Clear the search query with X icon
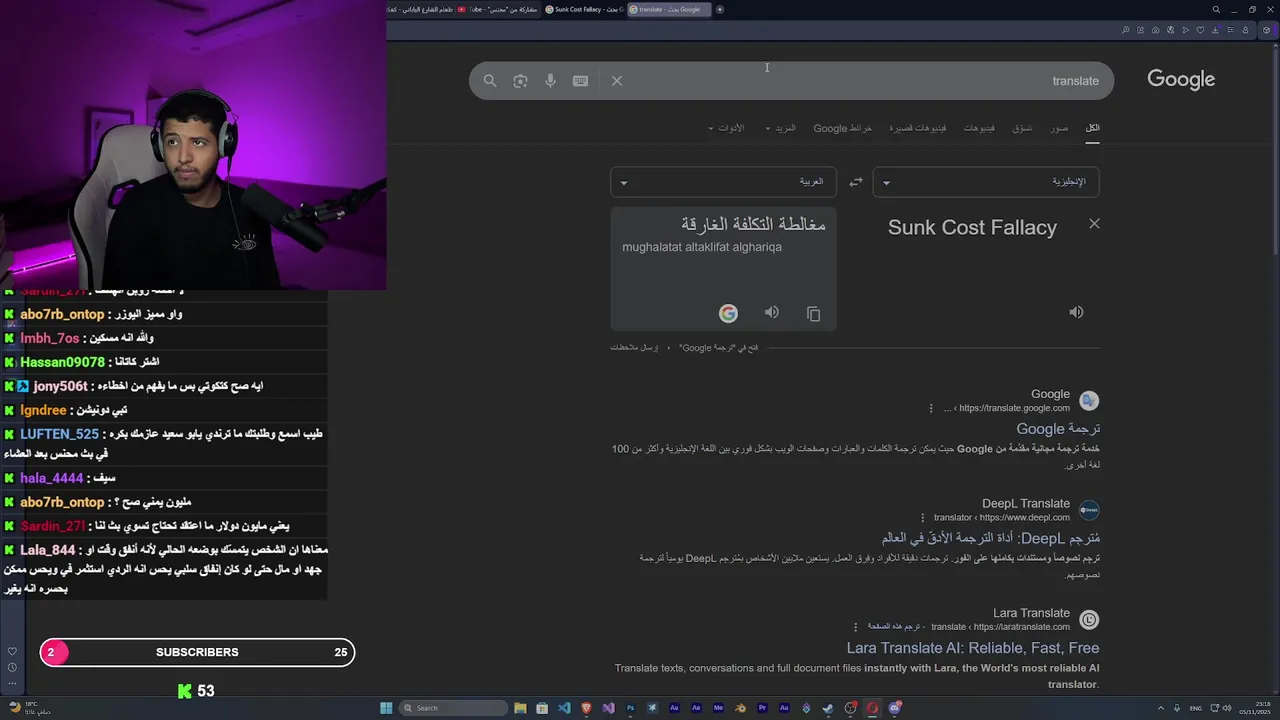The image size is (1280, 720). [x=617, y=81]
